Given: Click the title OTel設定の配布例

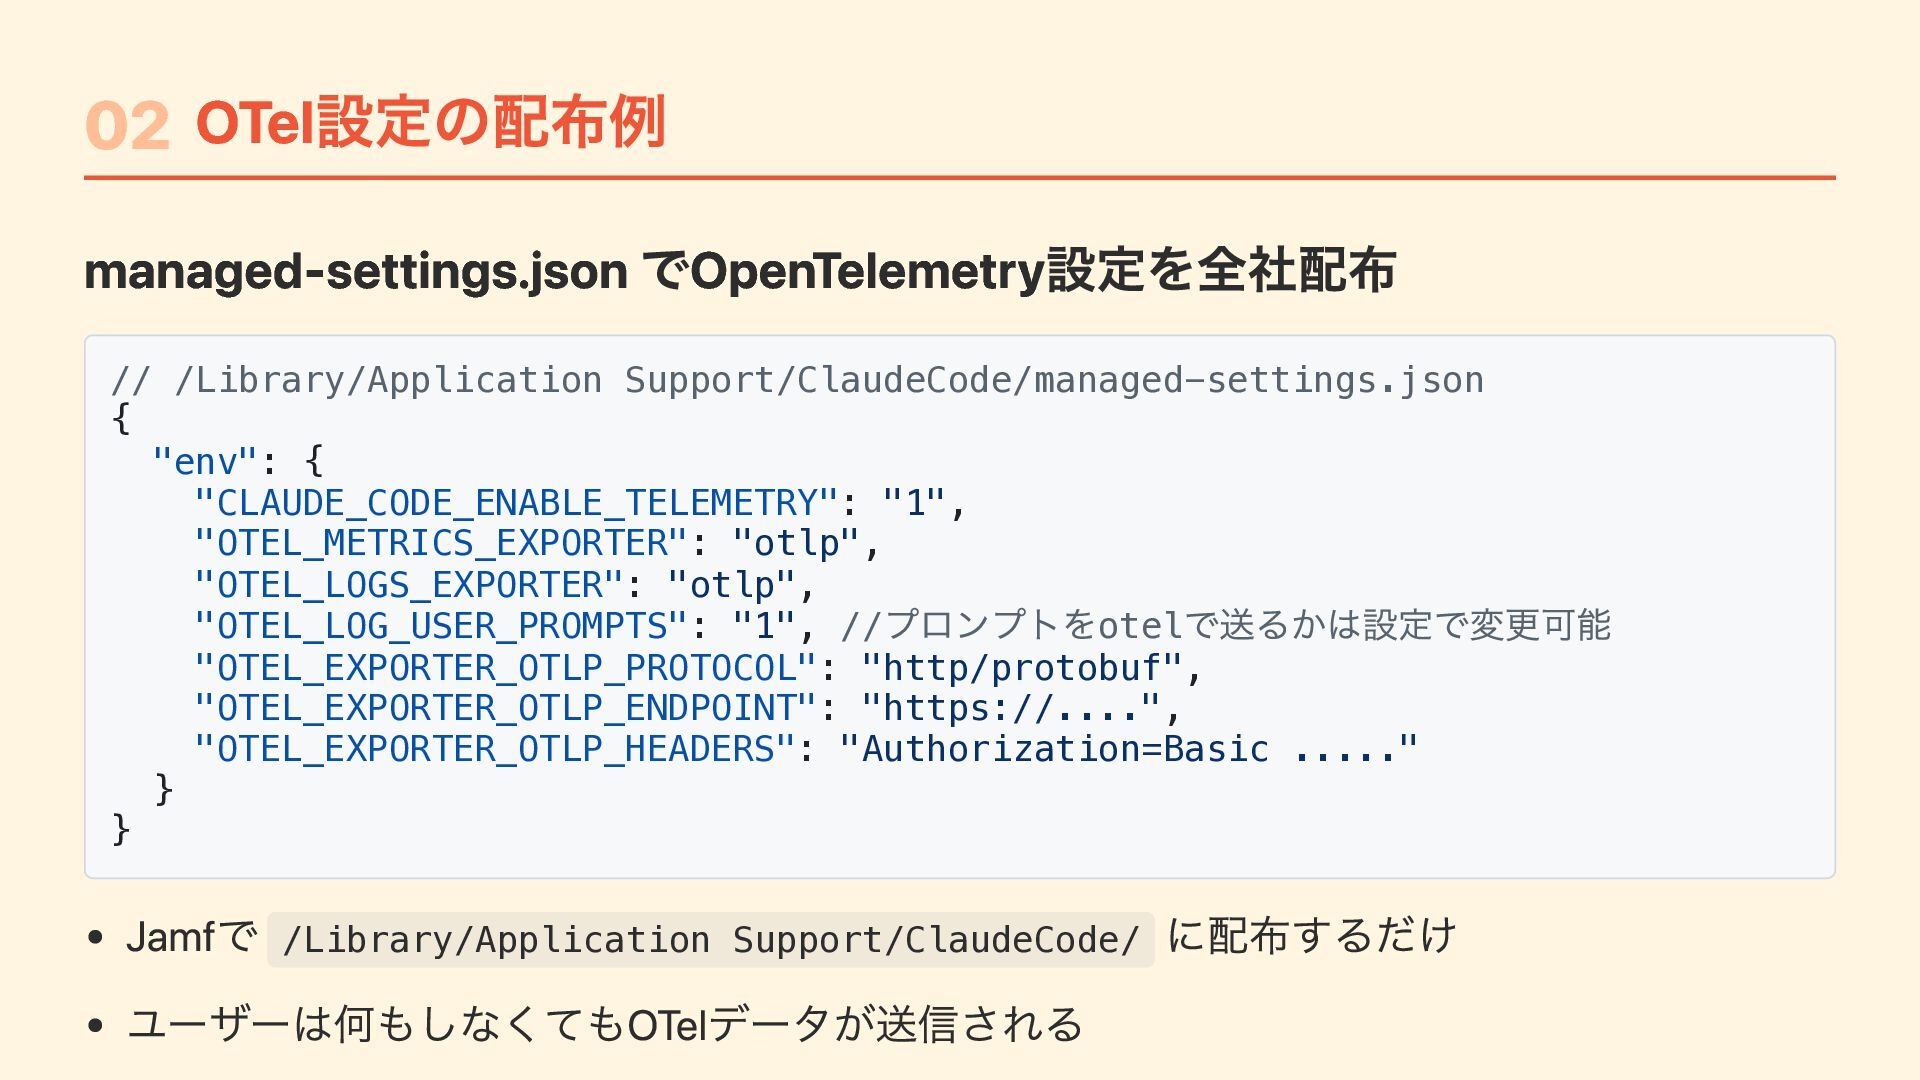Looking at the screenshot, I should pyautogui.click(x=430, y=124).
